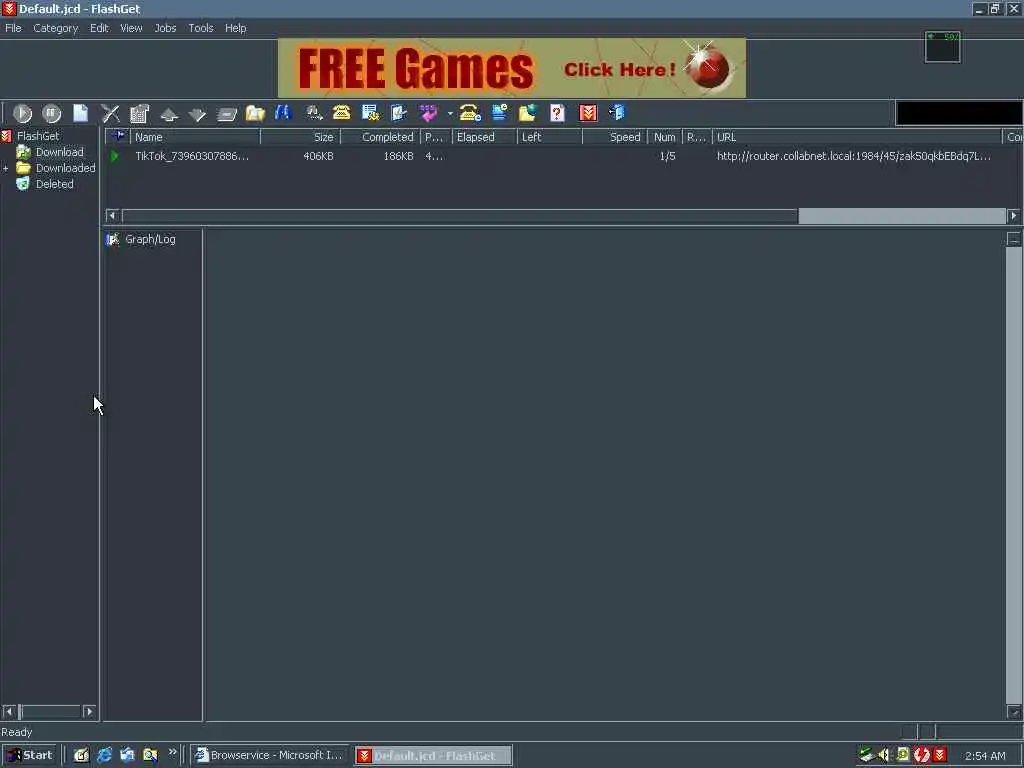This screenshot has width=1024, height=768.
Task: Click the blue document-pencil toolbar icon
Action: click(398, 113)
